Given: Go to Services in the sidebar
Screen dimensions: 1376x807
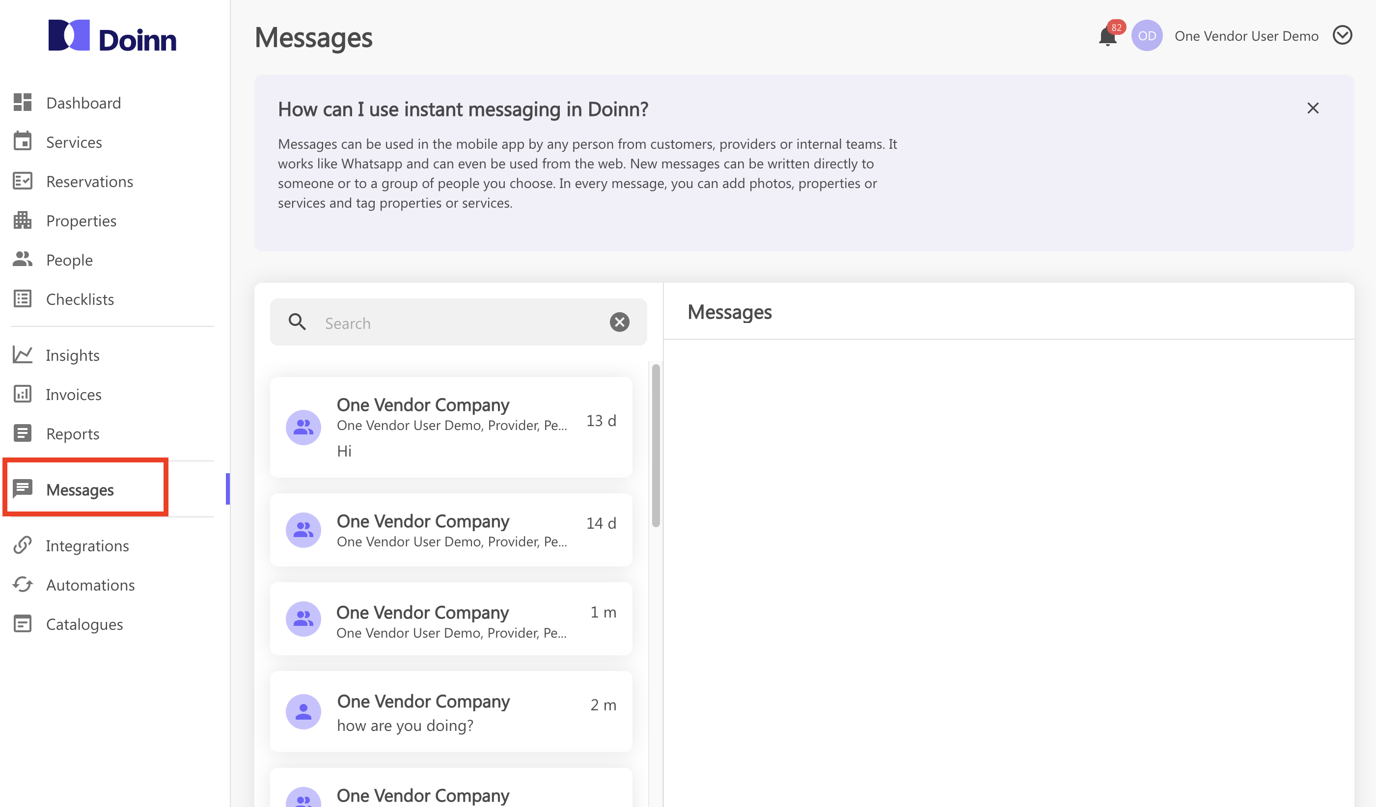Looking at the screenshot, I should 73,142.
